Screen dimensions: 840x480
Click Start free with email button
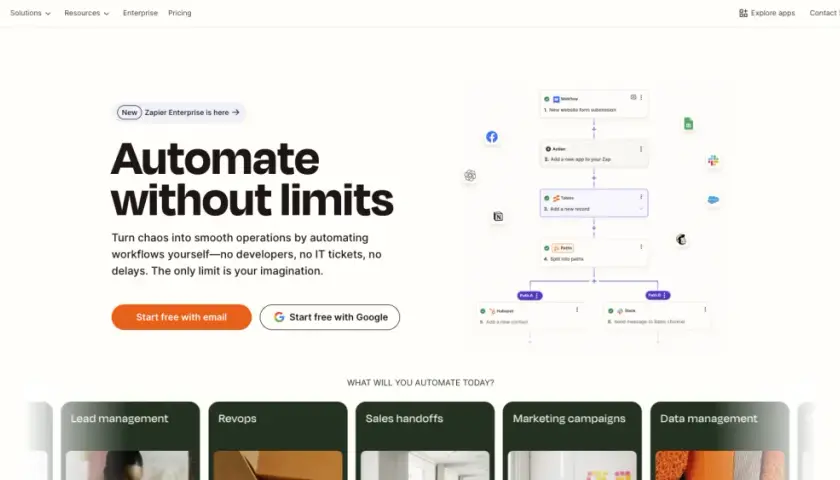[182, 317]
